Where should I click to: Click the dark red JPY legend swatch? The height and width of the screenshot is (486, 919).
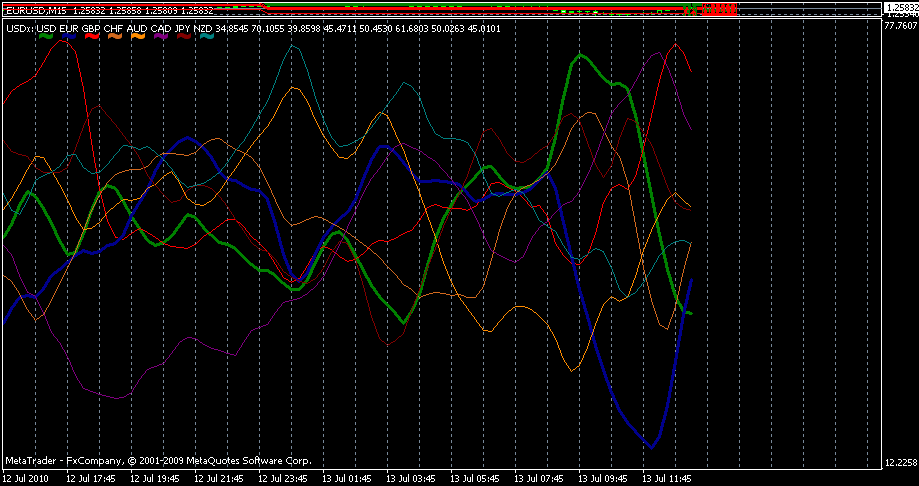pyautogui.click(x=184, y=36)
